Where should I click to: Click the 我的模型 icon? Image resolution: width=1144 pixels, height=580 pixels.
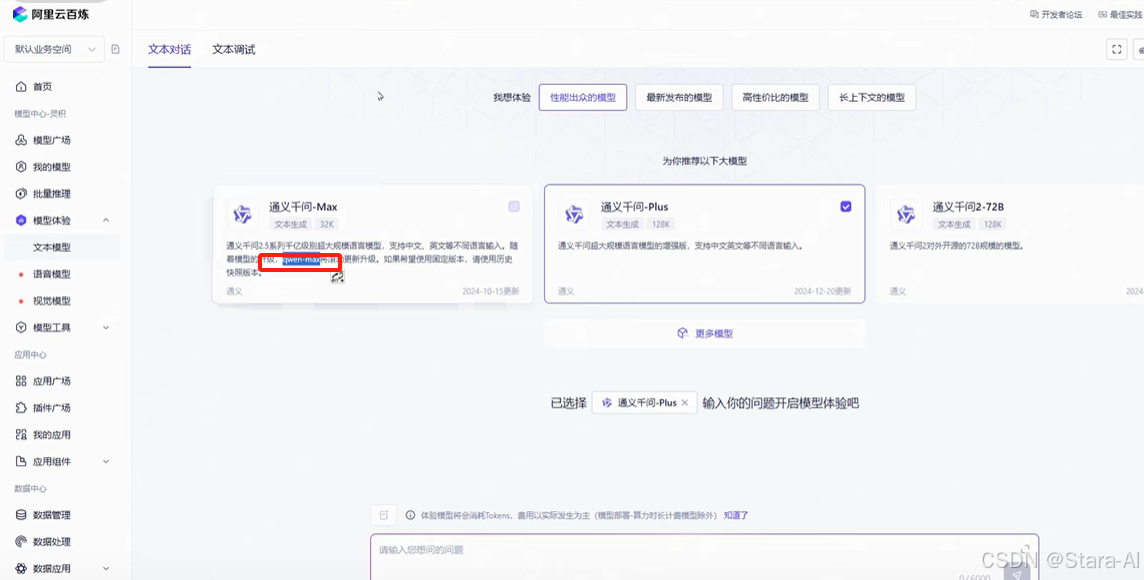click(x=21, y=167)
